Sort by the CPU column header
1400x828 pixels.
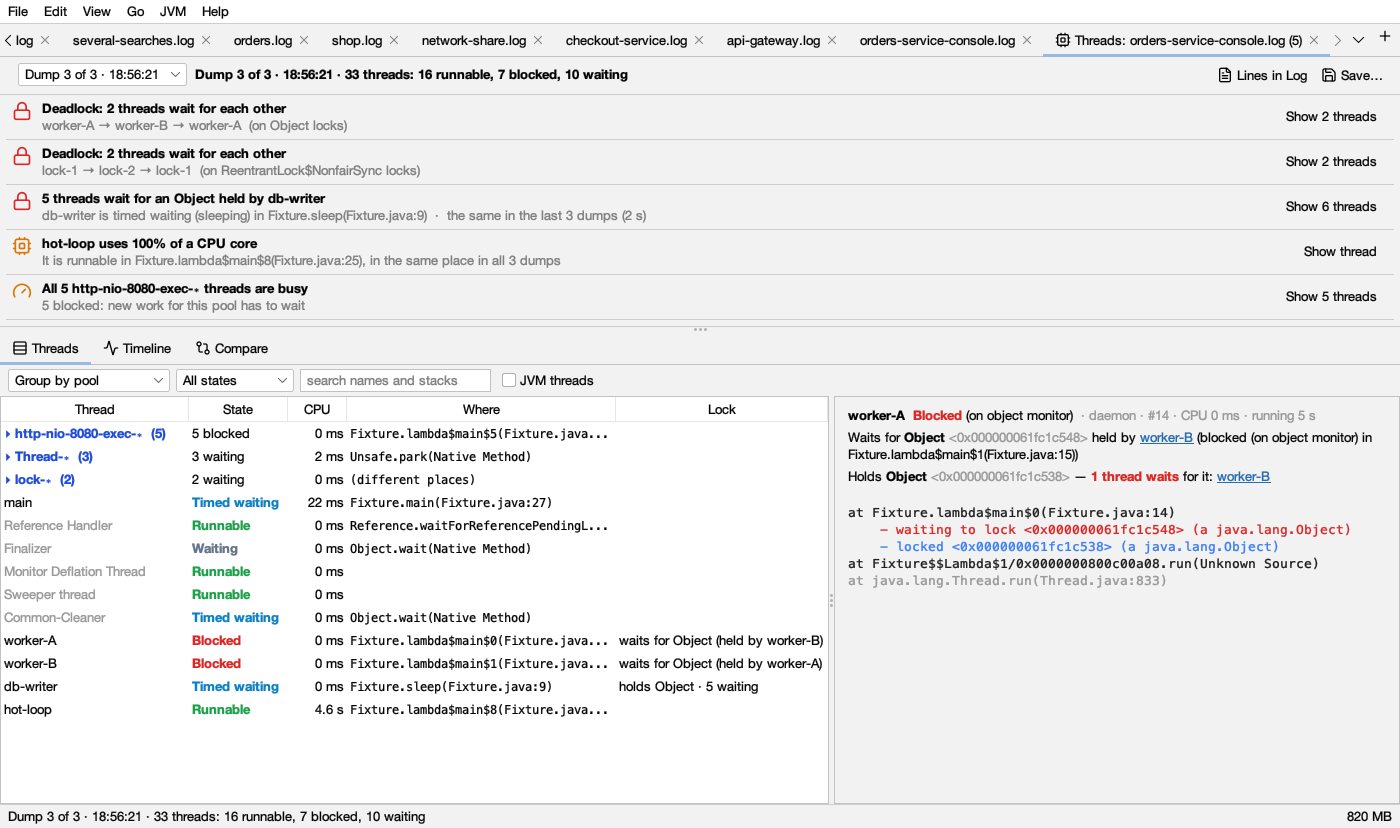pyautogui.click(x=317, y=409)
